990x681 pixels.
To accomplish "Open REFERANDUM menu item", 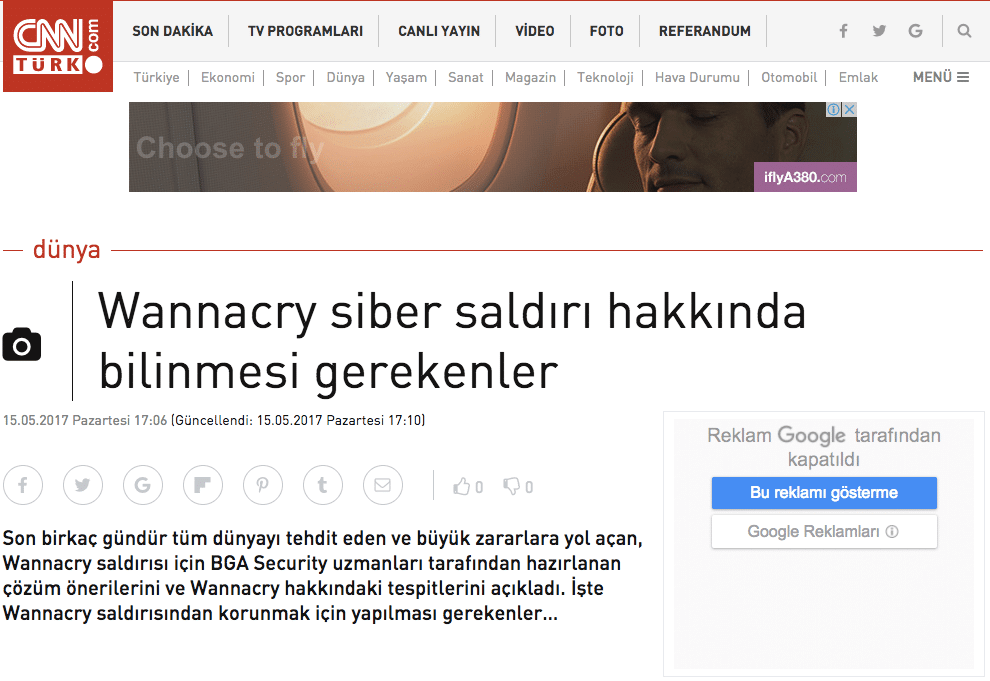I will click(x=705, y=31).
